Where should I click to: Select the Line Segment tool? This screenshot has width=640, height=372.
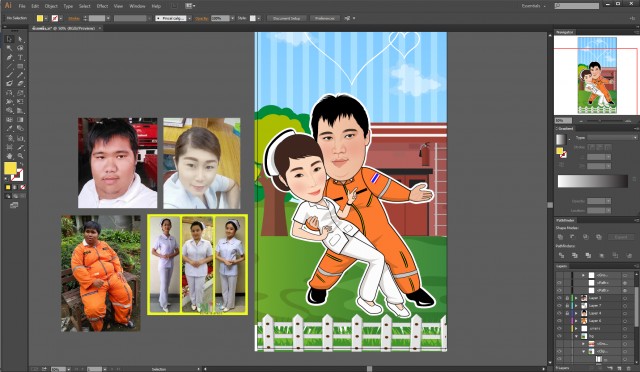9,66
